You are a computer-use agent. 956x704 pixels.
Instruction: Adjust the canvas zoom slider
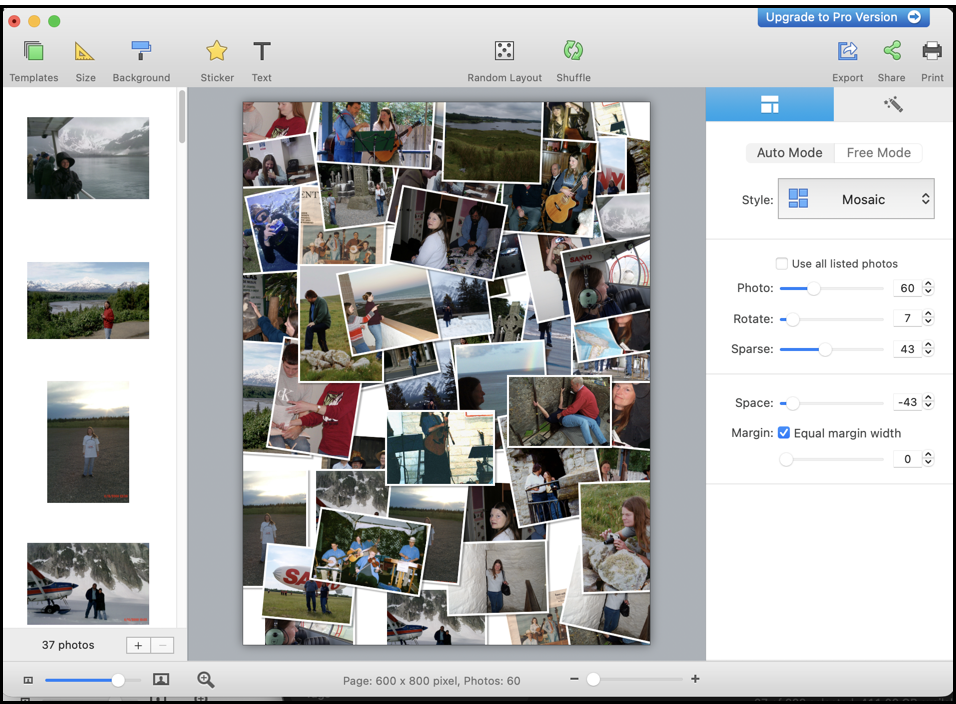tap(593, 679)
